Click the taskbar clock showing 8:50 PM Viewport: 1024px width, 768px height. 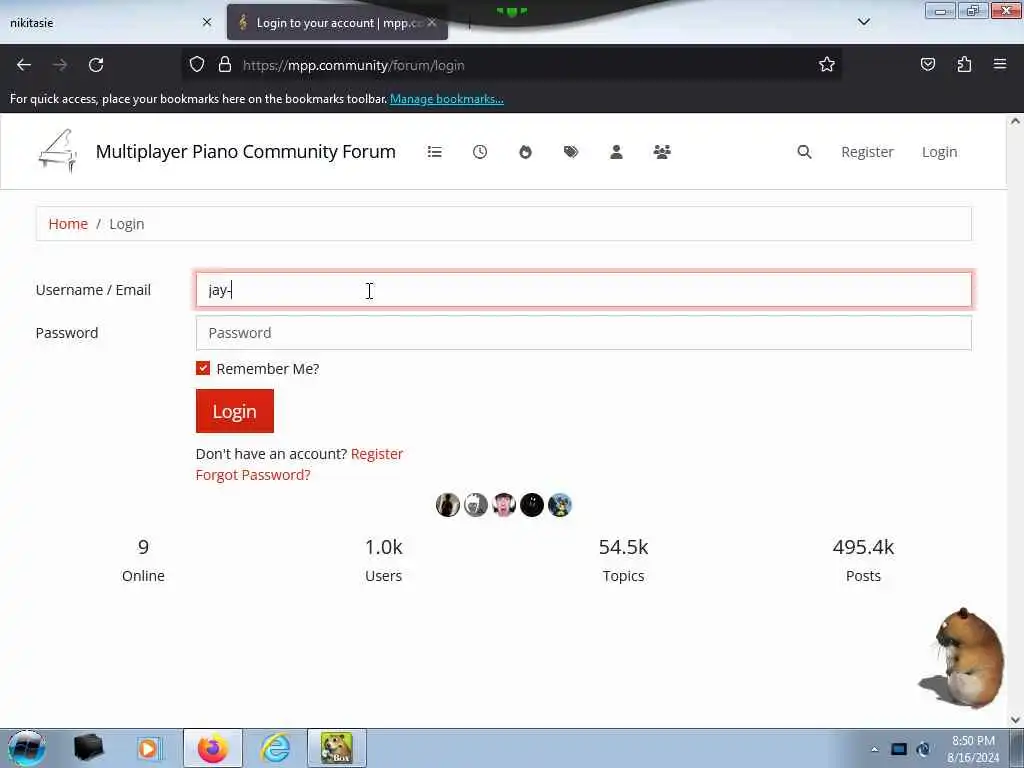tap(973, 748)
